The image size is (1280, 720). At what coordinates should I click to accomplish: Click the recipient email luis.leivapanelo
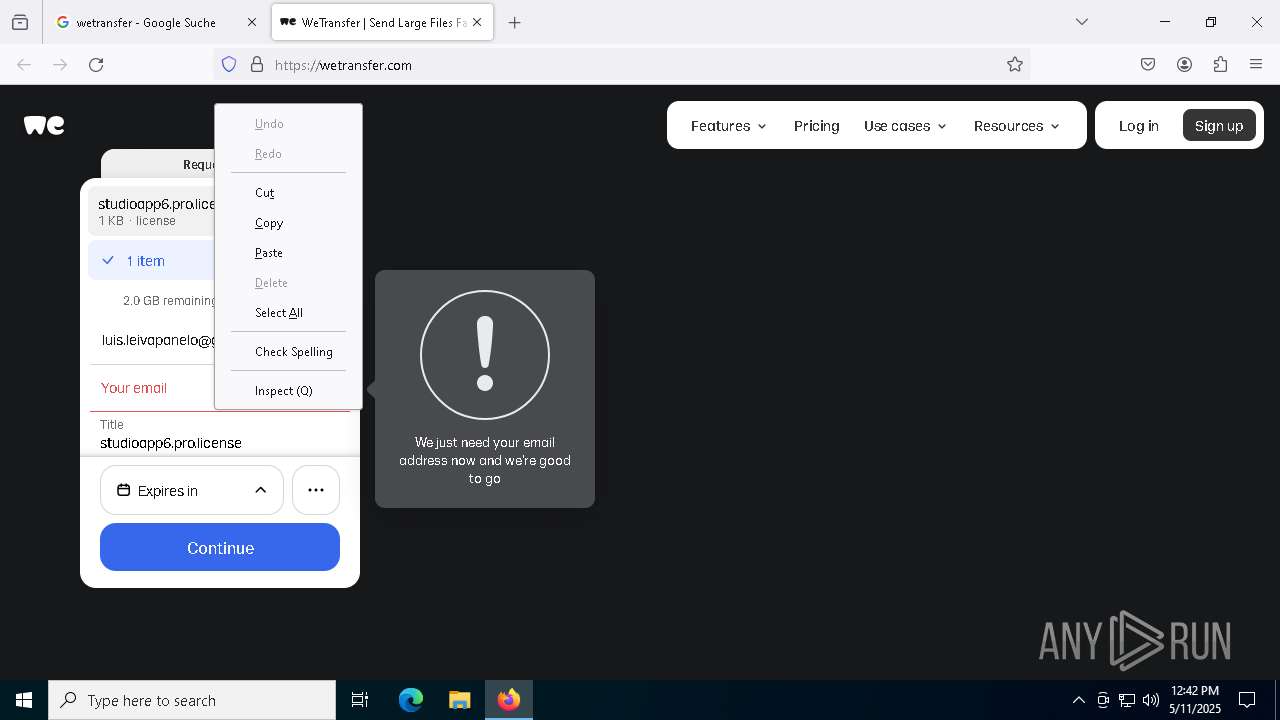pos(158,340)
